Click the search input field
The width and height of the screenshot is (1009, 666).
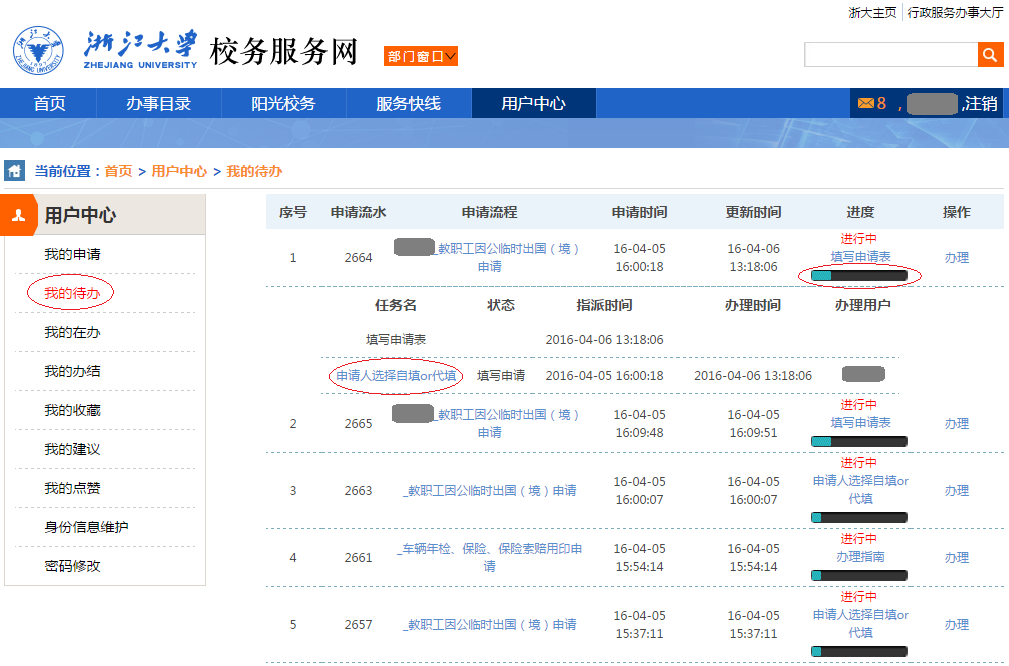(890, 55)
